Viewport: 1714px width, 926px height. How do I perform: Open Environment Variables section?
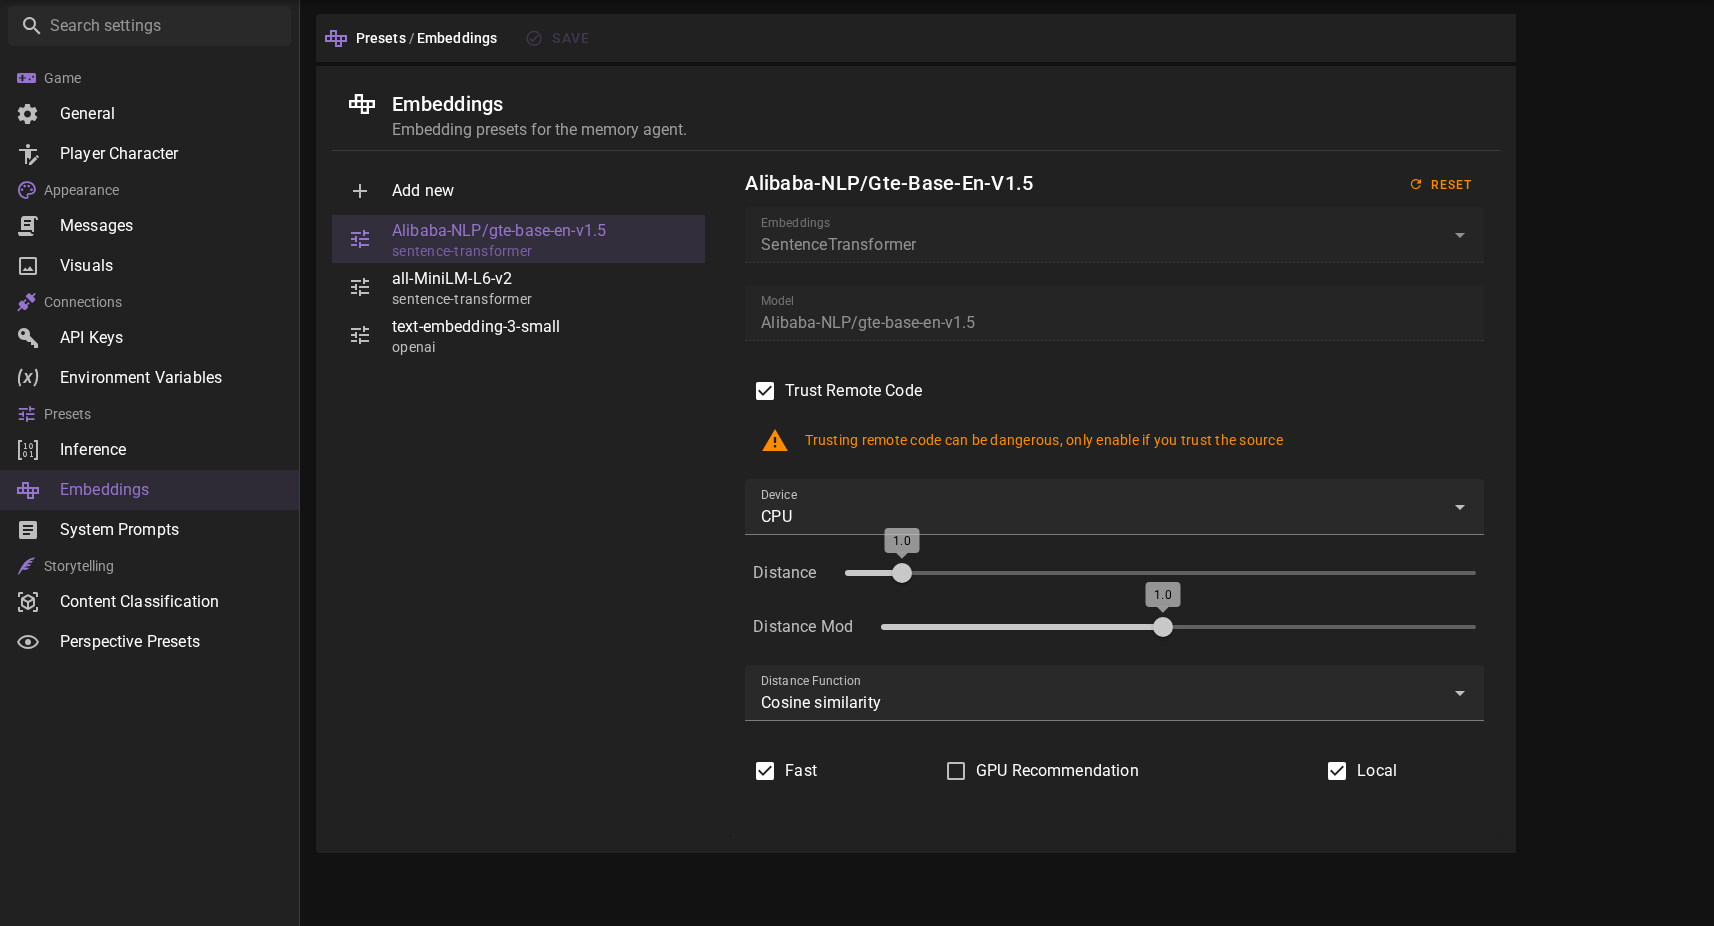[x=150, y=378]
